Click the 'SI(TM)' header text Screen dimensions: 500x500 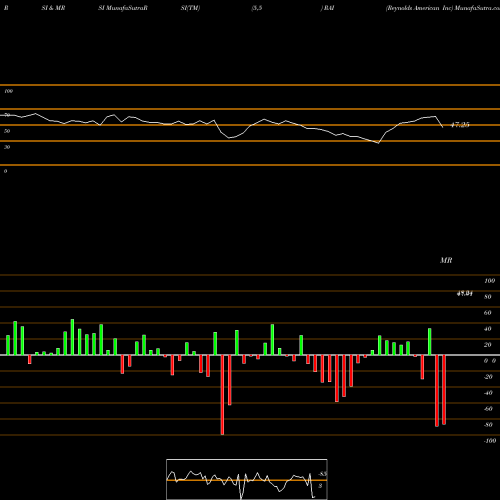pyautogui.click(x=190, y=8)
